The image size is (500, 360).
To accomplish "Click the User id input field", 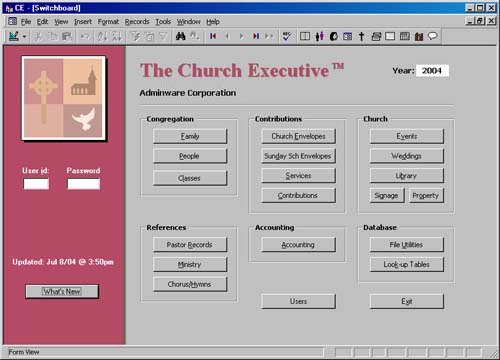I will point(36,184).
